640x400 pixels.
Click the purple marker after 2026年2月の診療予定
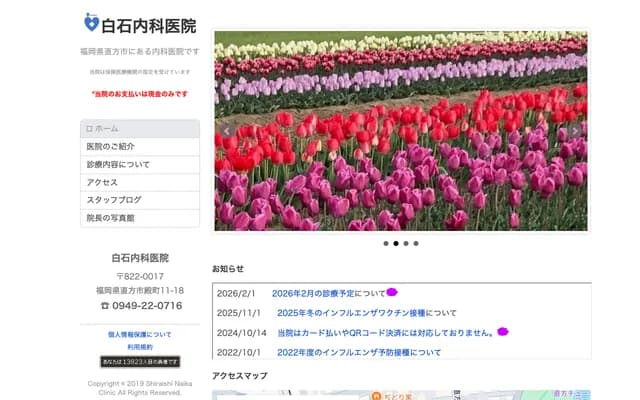pos(392,293)
